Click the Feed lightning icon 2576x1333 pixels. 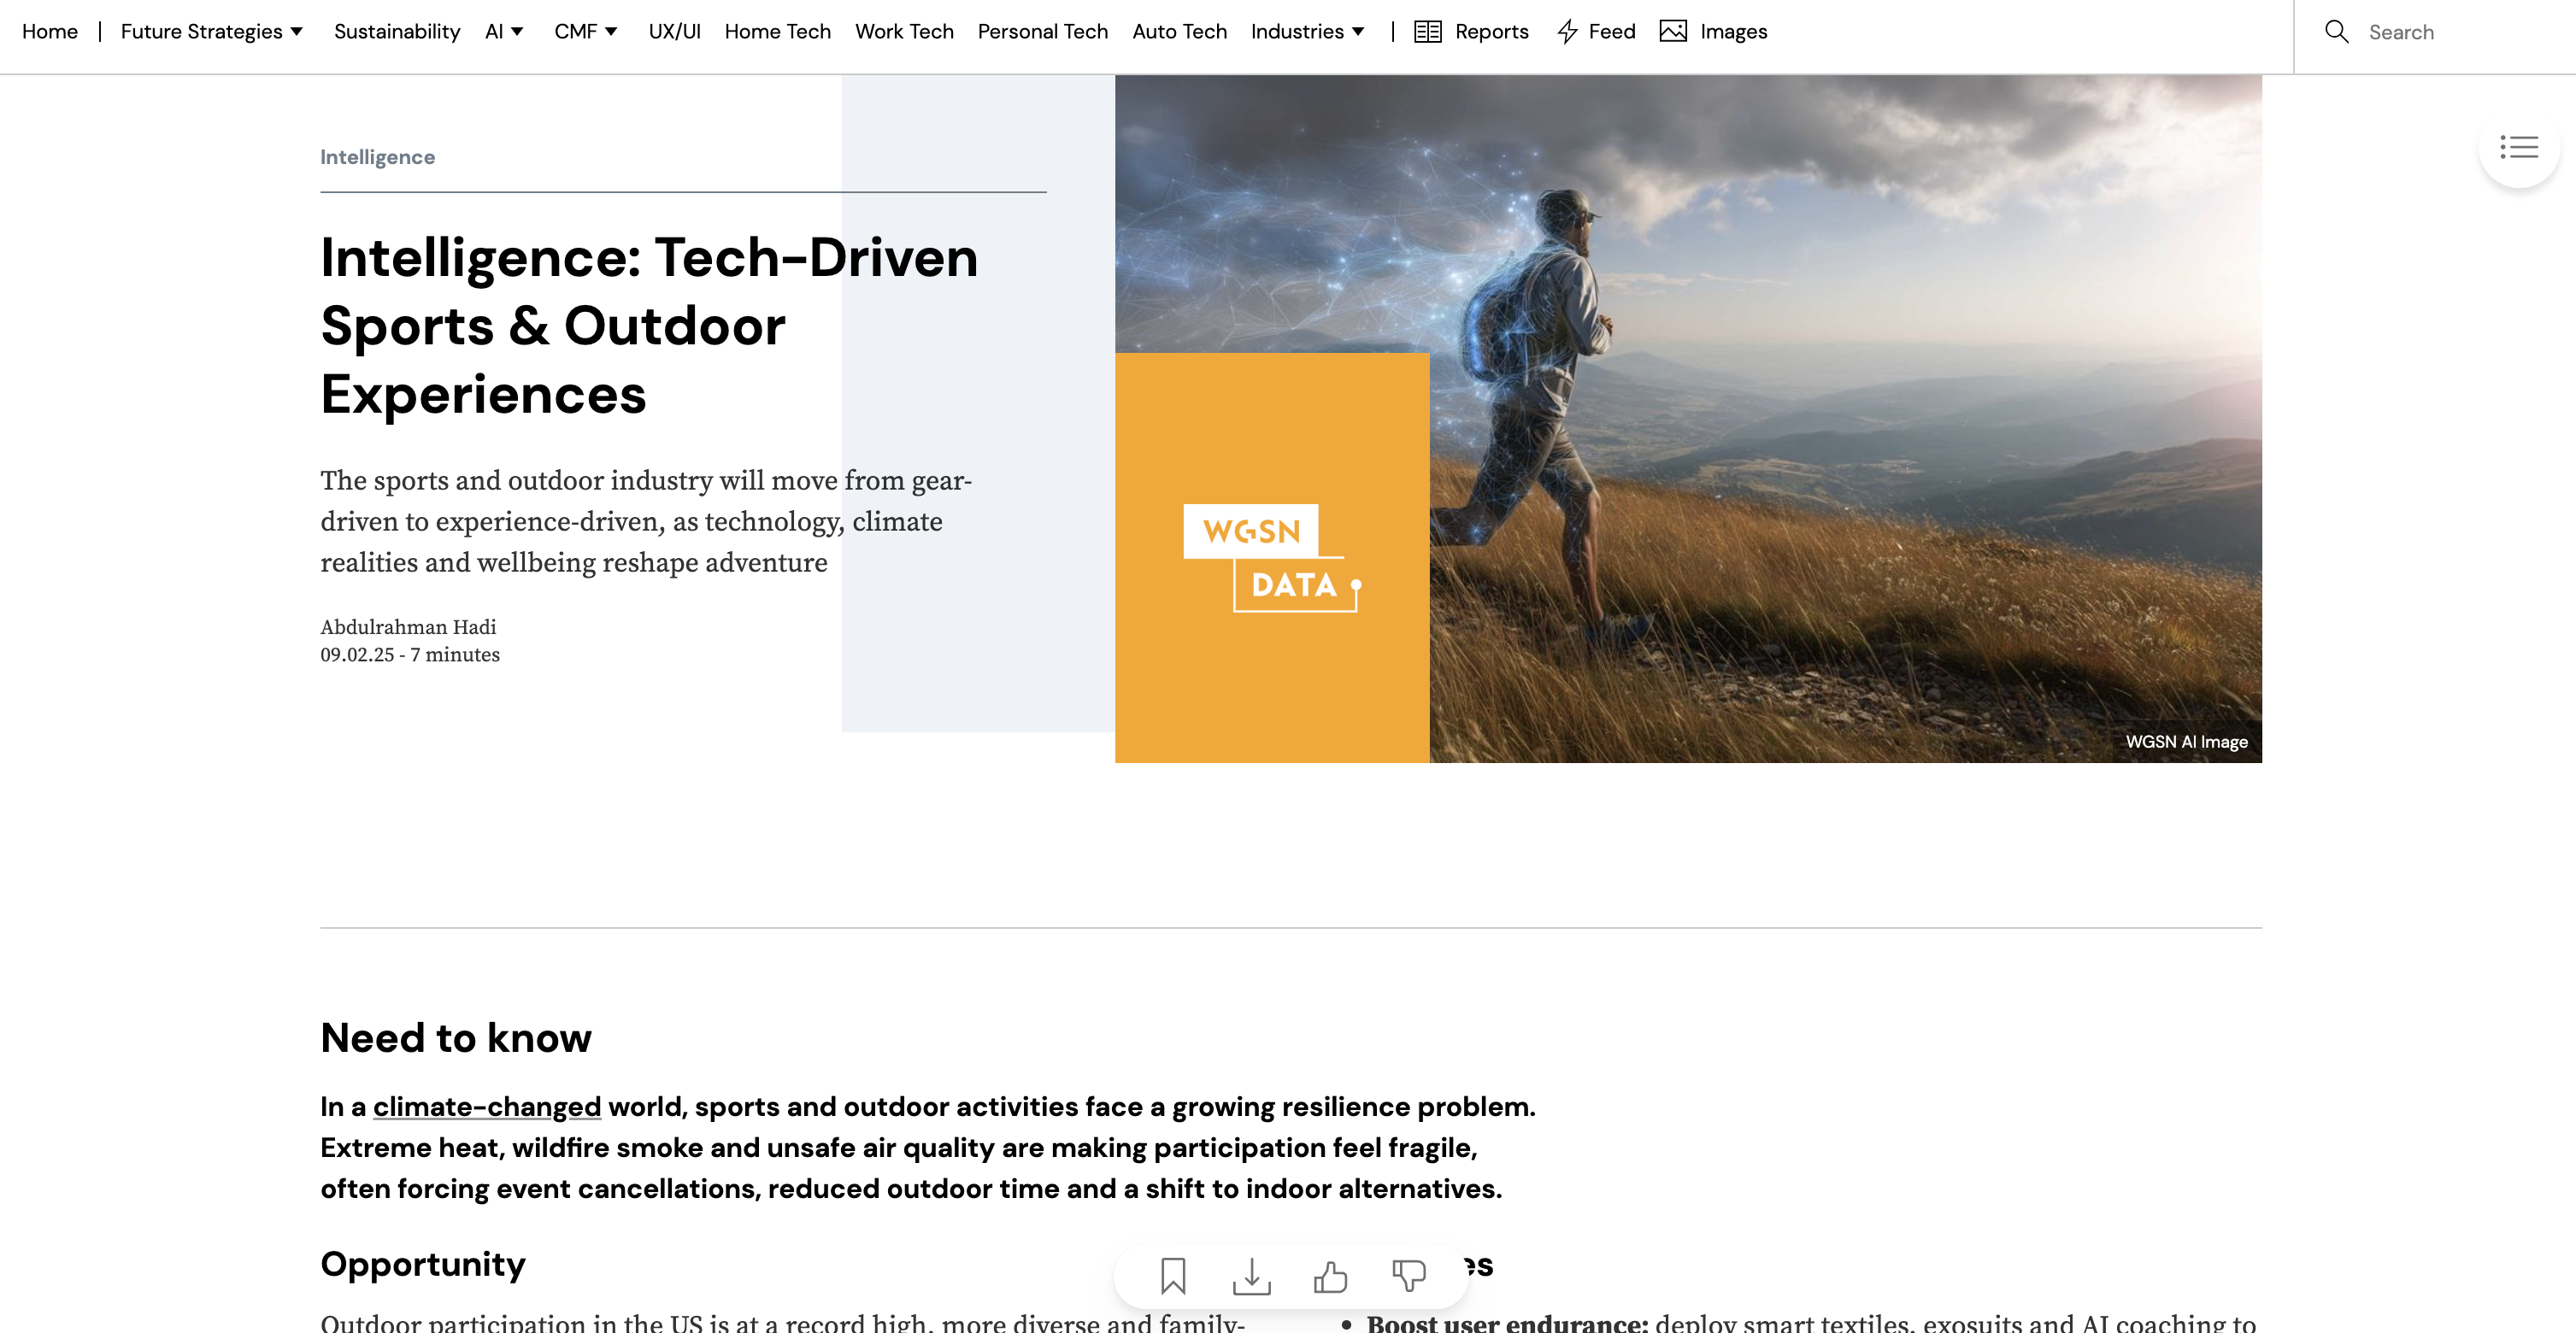point(1568,31)
